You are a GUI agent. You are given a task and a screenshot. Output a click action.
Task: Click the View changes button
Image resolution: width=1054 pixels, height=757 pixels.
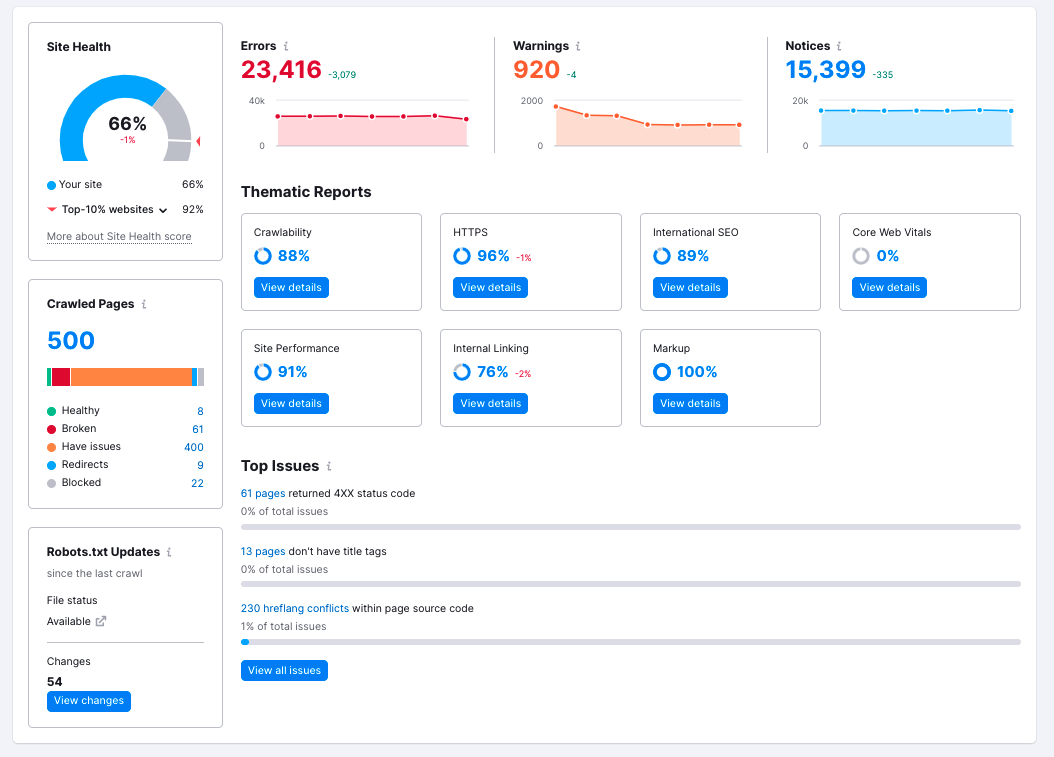coord(89,701)
